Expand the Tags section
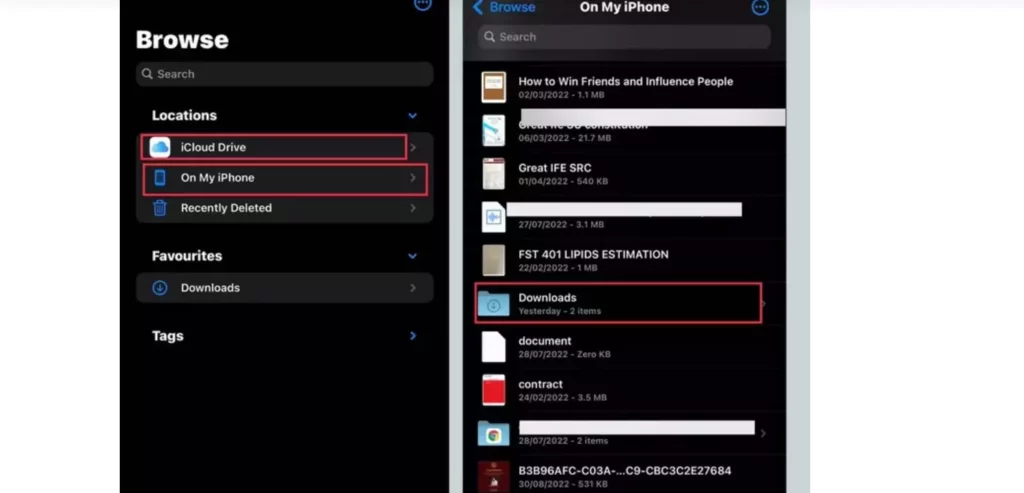The width and height of the screenshot is (1024, 493). (413, 336)
